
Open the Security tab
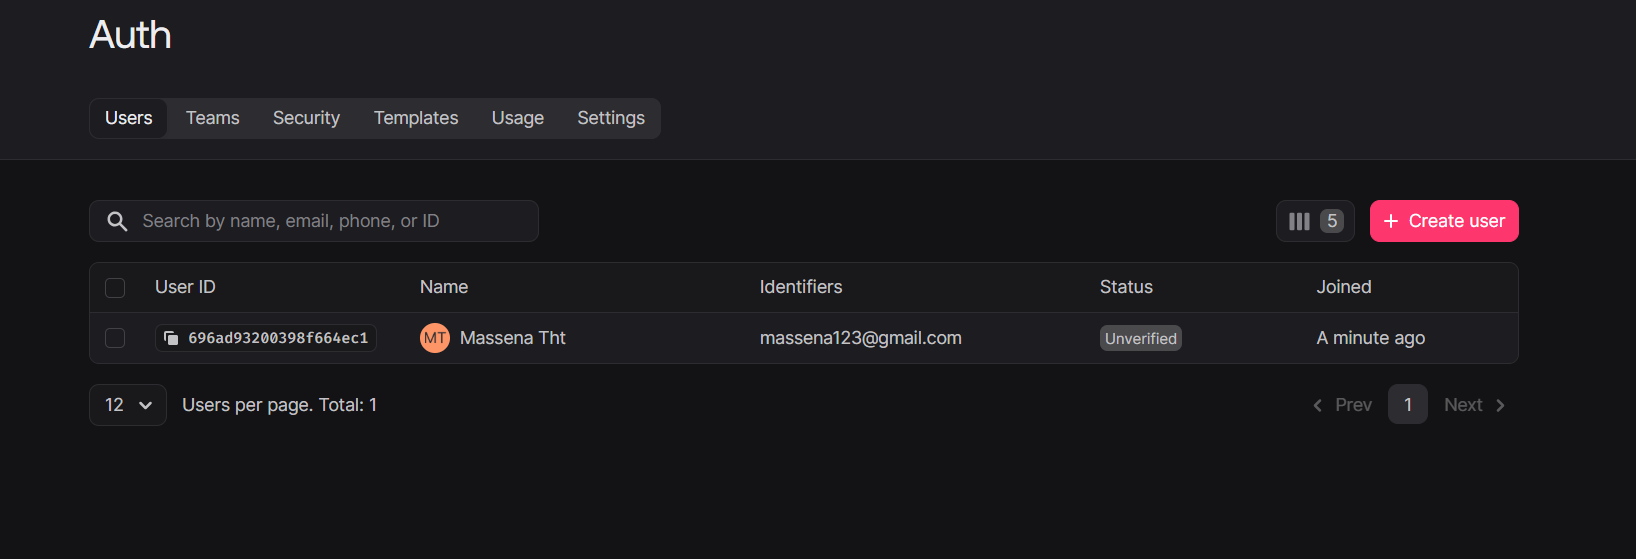point(306,118)
